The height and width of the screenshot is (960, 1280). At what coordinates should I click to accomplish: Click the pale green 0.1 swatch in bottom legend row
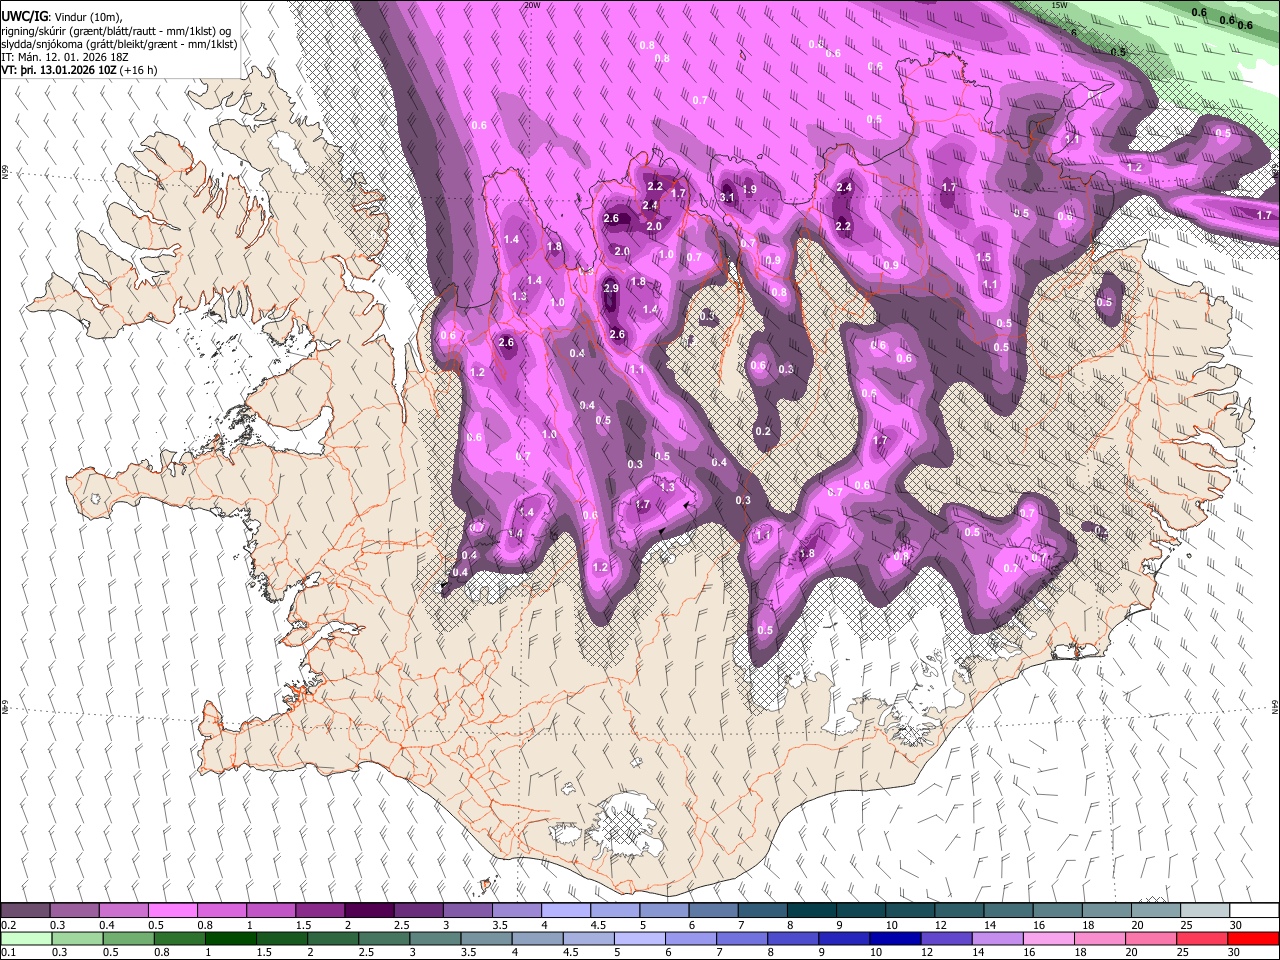click(x=25, y=938)
